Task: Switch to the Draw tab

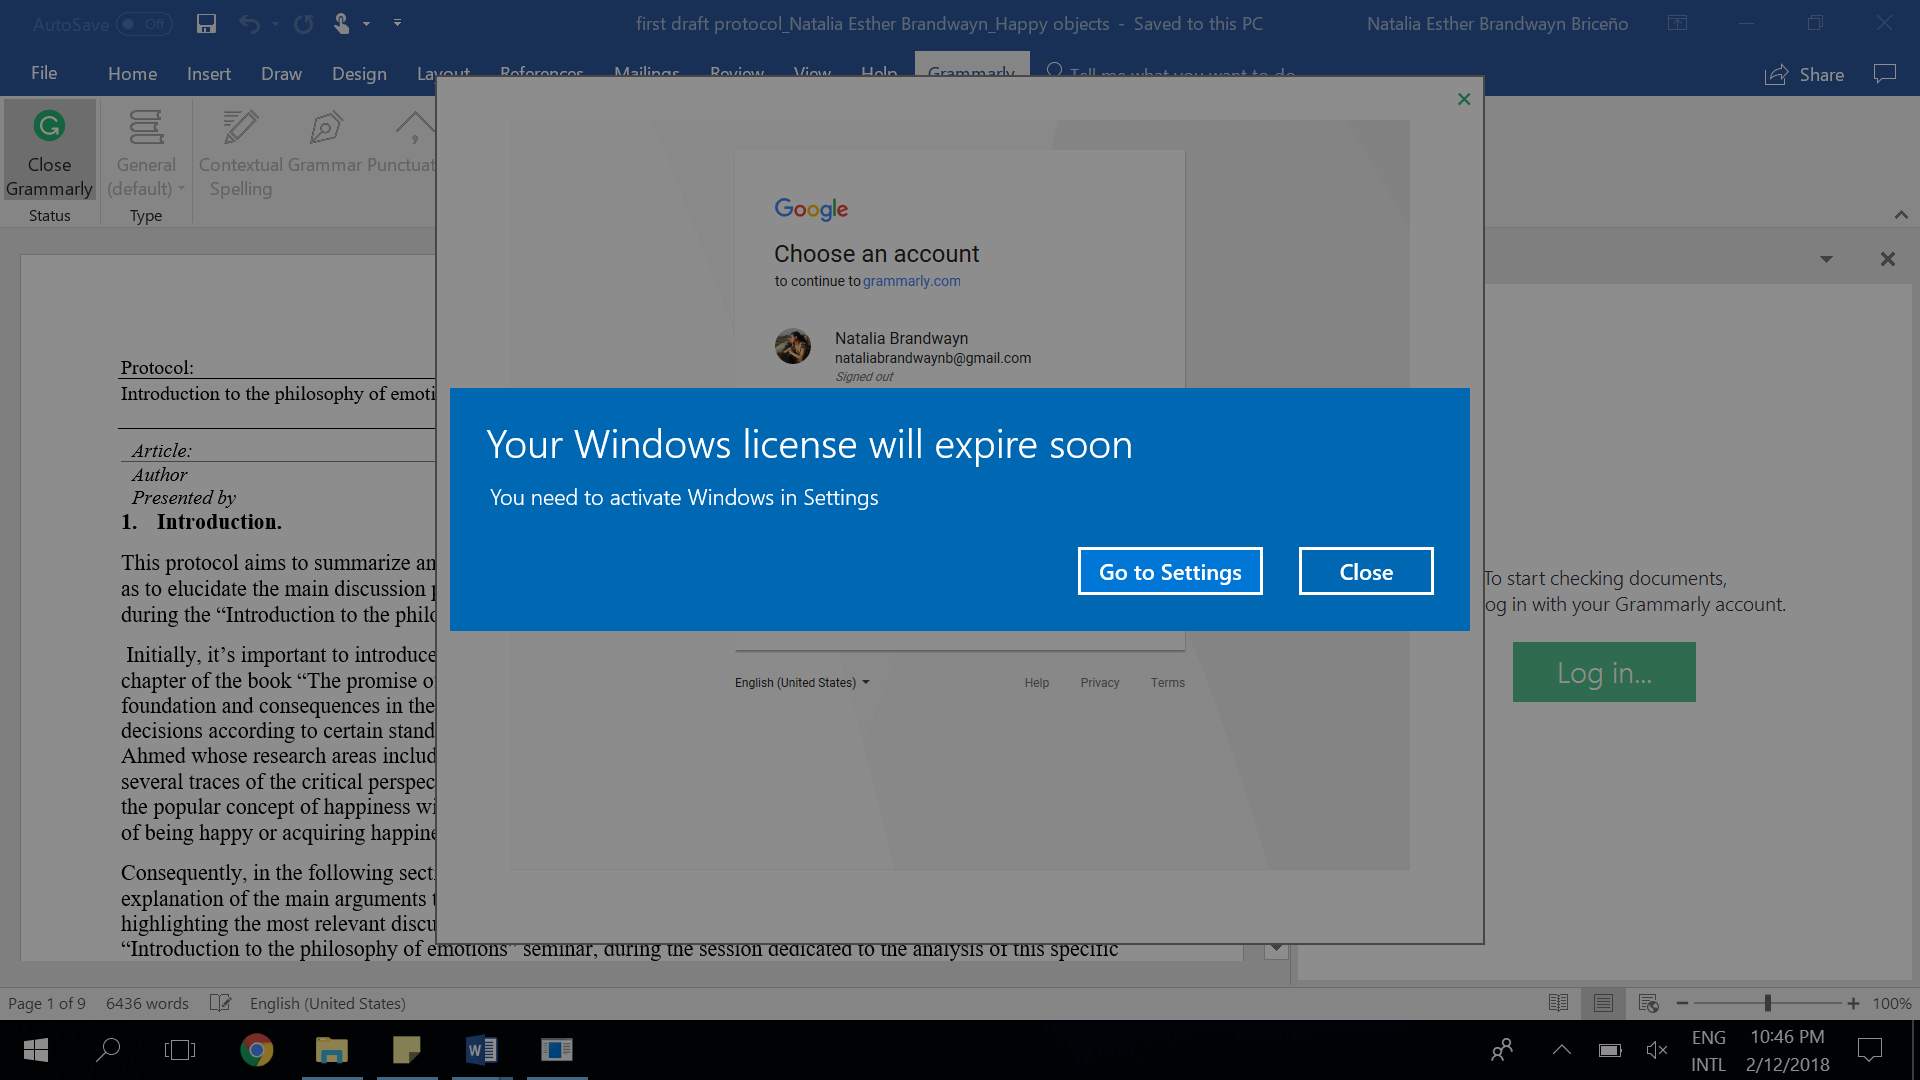Action: pos(281,73)
